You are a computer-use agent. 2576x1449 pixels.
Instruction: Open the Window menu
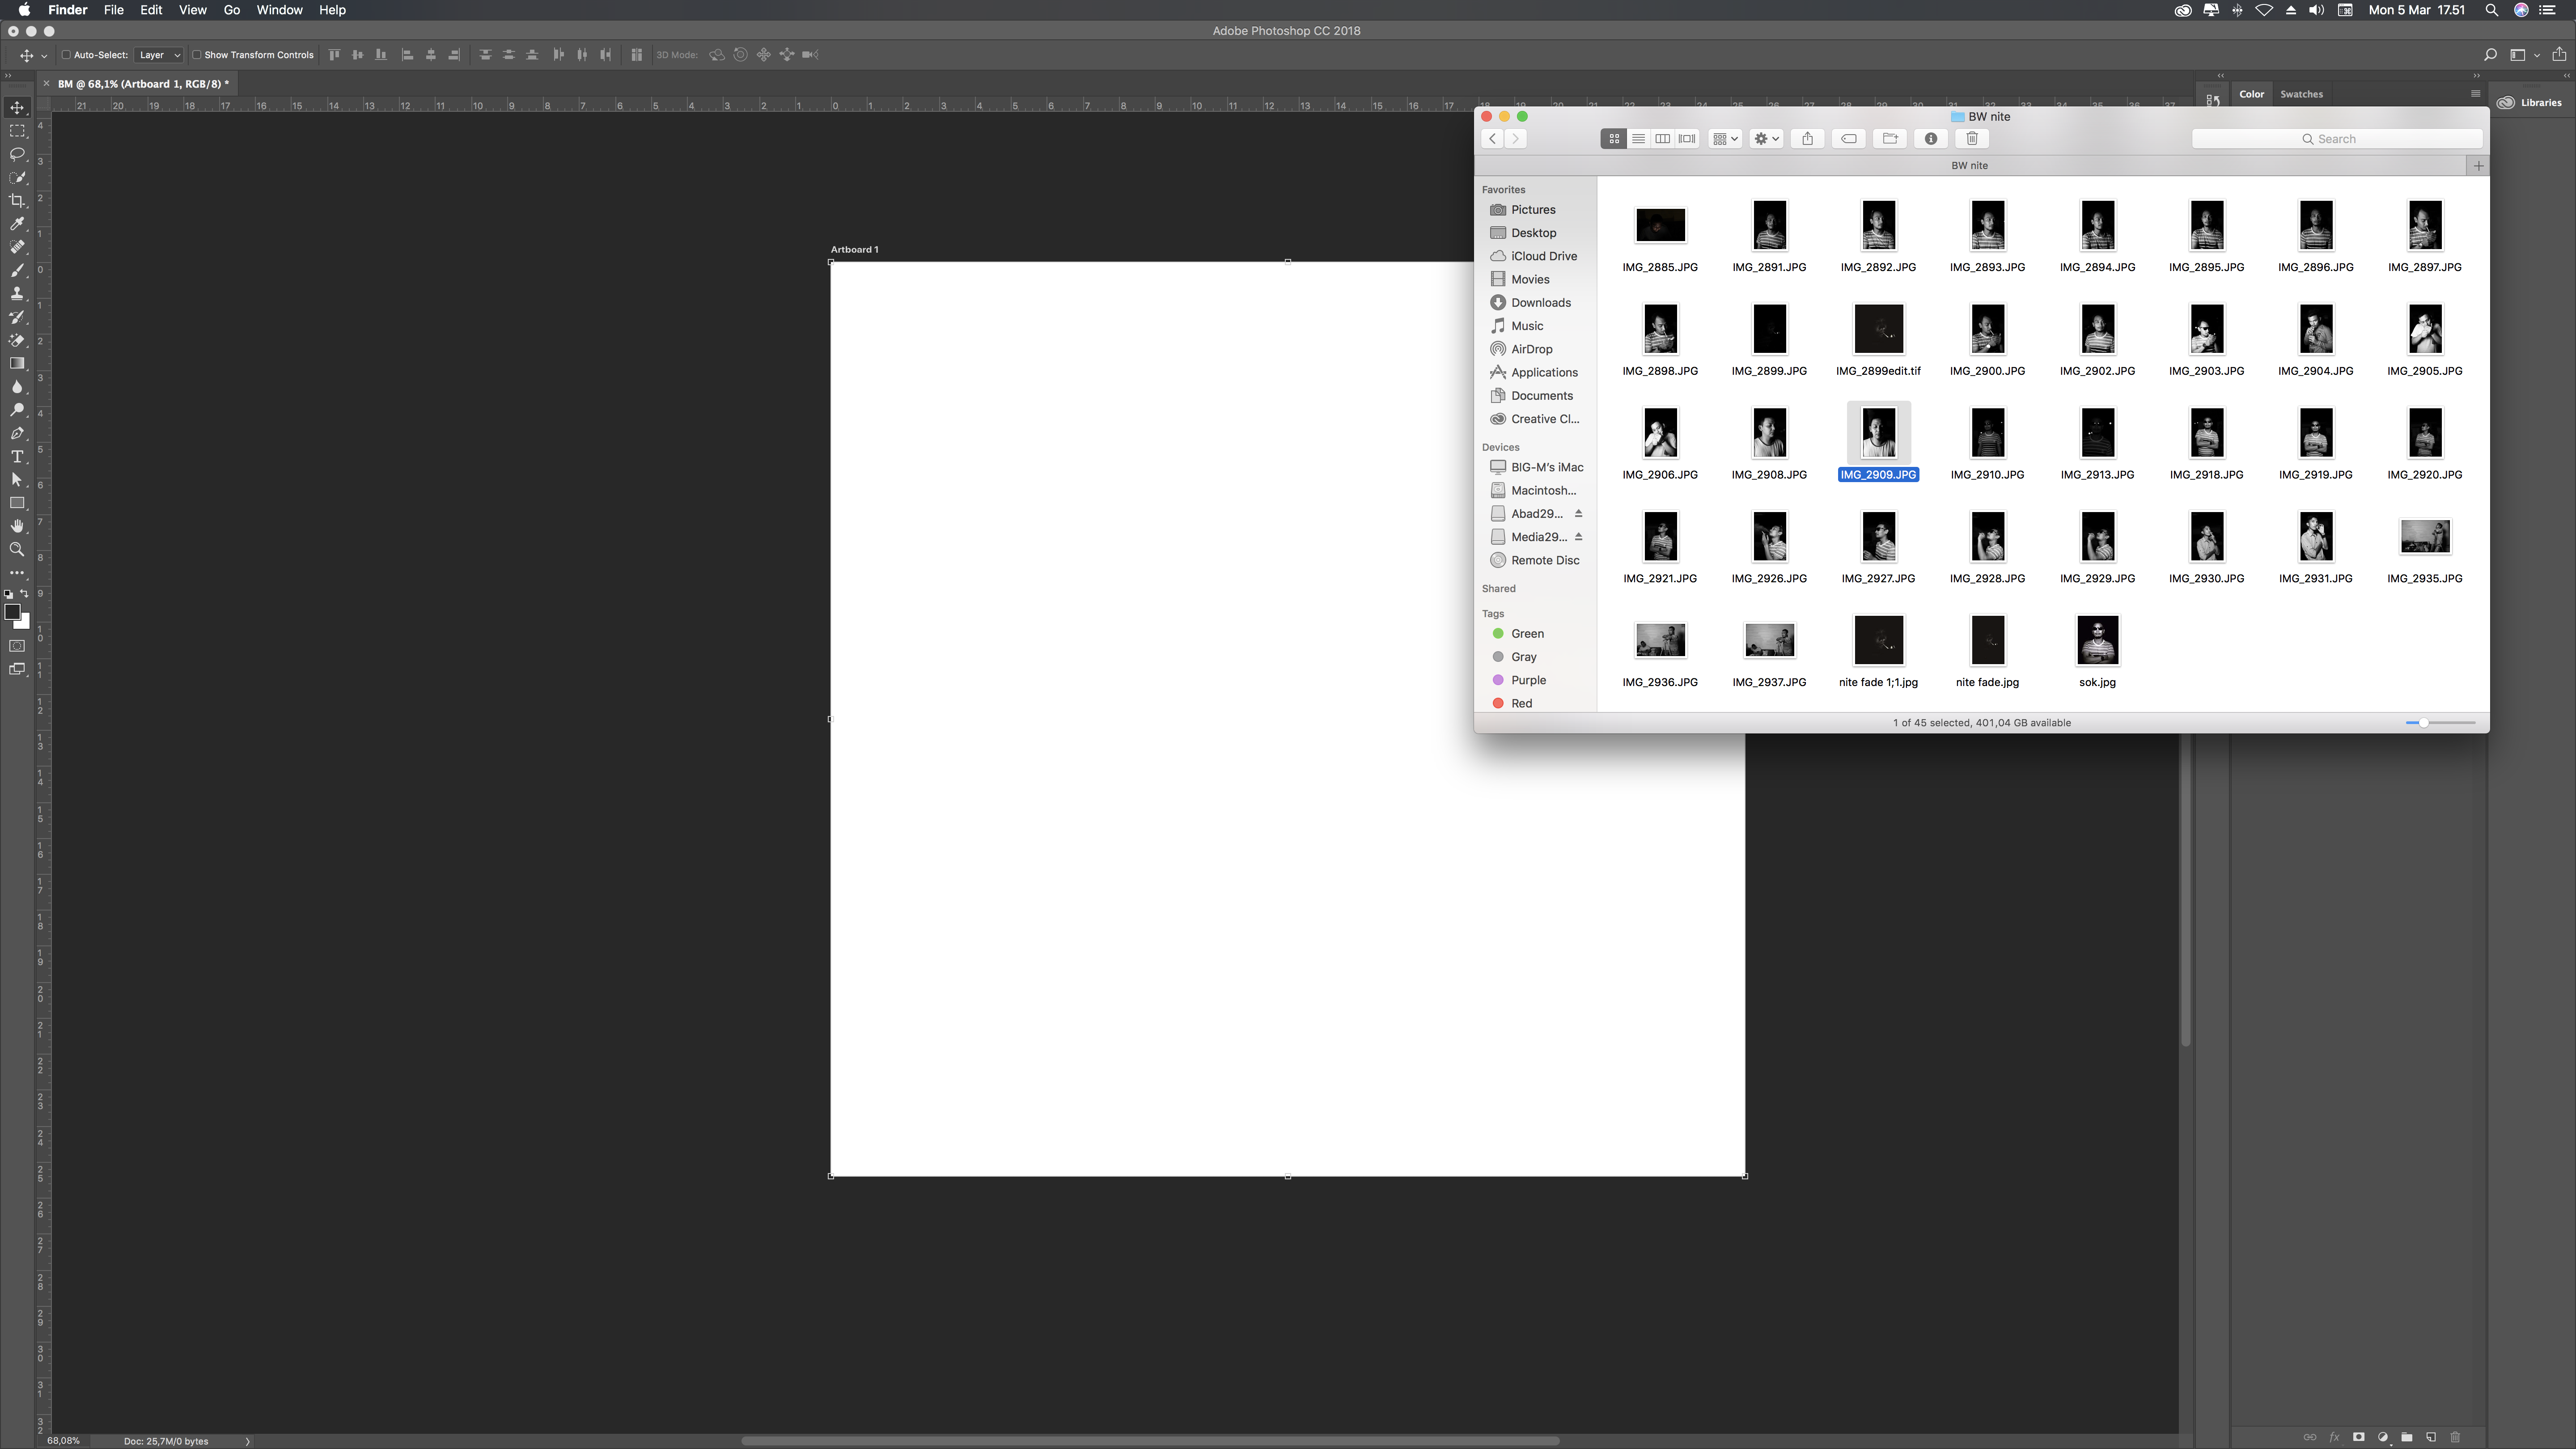tap(279, 10)
